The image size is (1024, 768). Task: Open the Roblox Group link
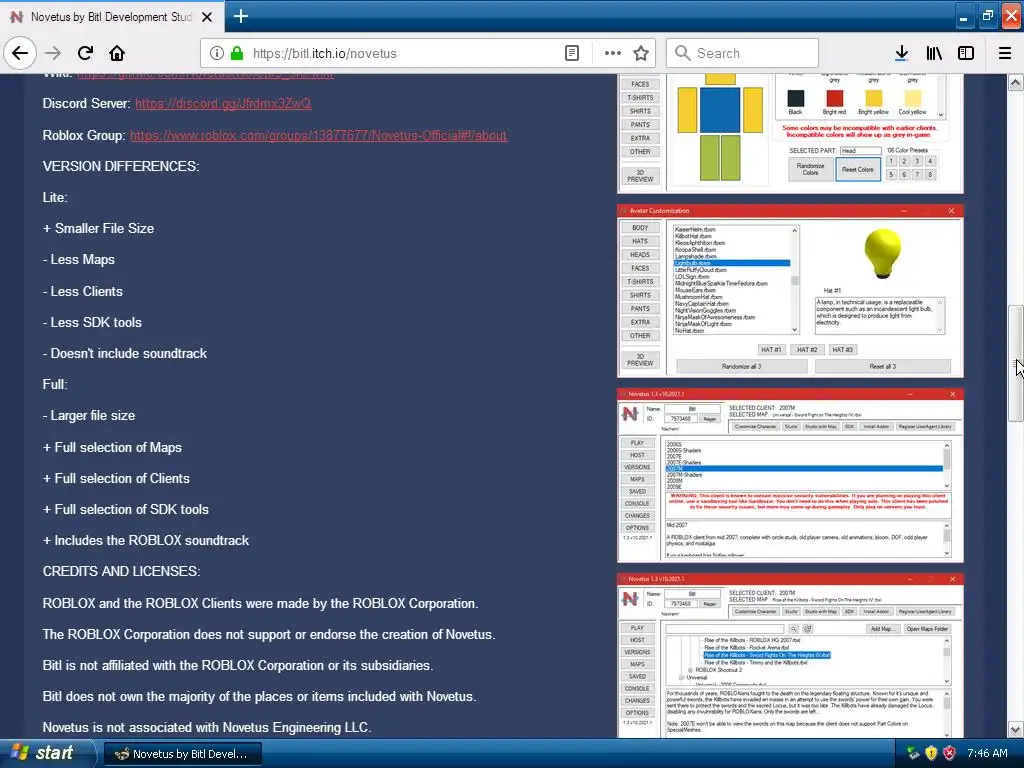pos(319,135)
